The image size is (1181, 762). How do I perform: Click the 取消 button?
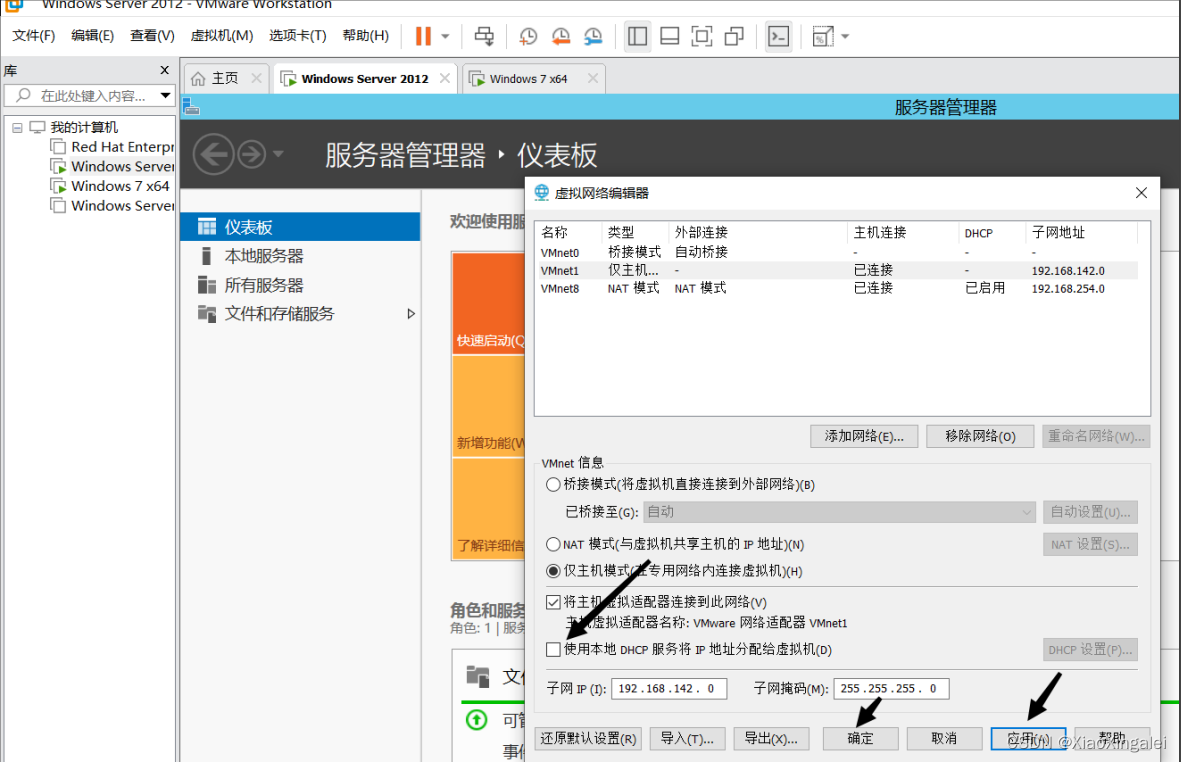pyautogui.click(x=944, y=739)
